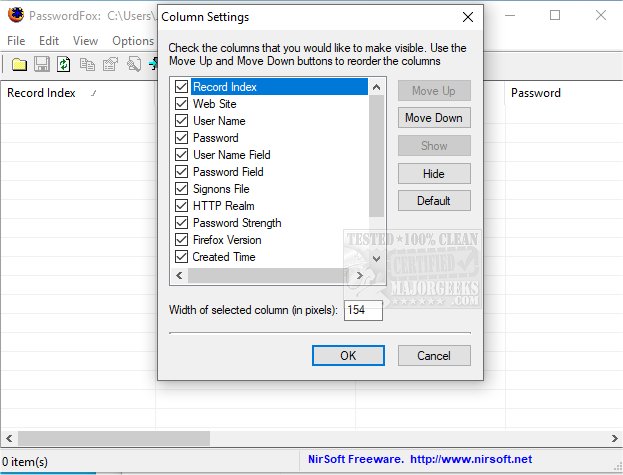623x475 pixels.
Task: Click the Find toolbar icon
Action: pos(134,64)
